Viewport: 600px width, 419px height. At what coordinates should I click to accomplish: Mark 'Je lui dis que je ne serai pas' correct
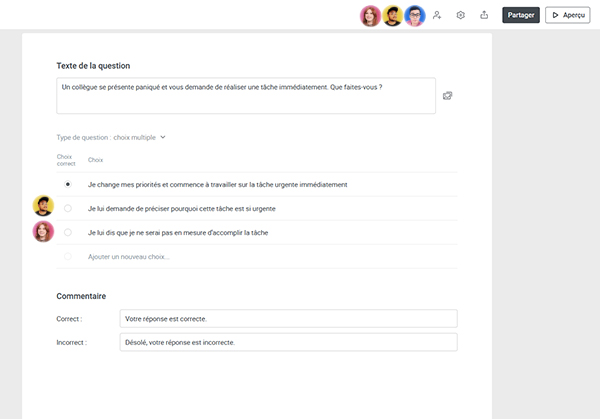tap(68, 232)
